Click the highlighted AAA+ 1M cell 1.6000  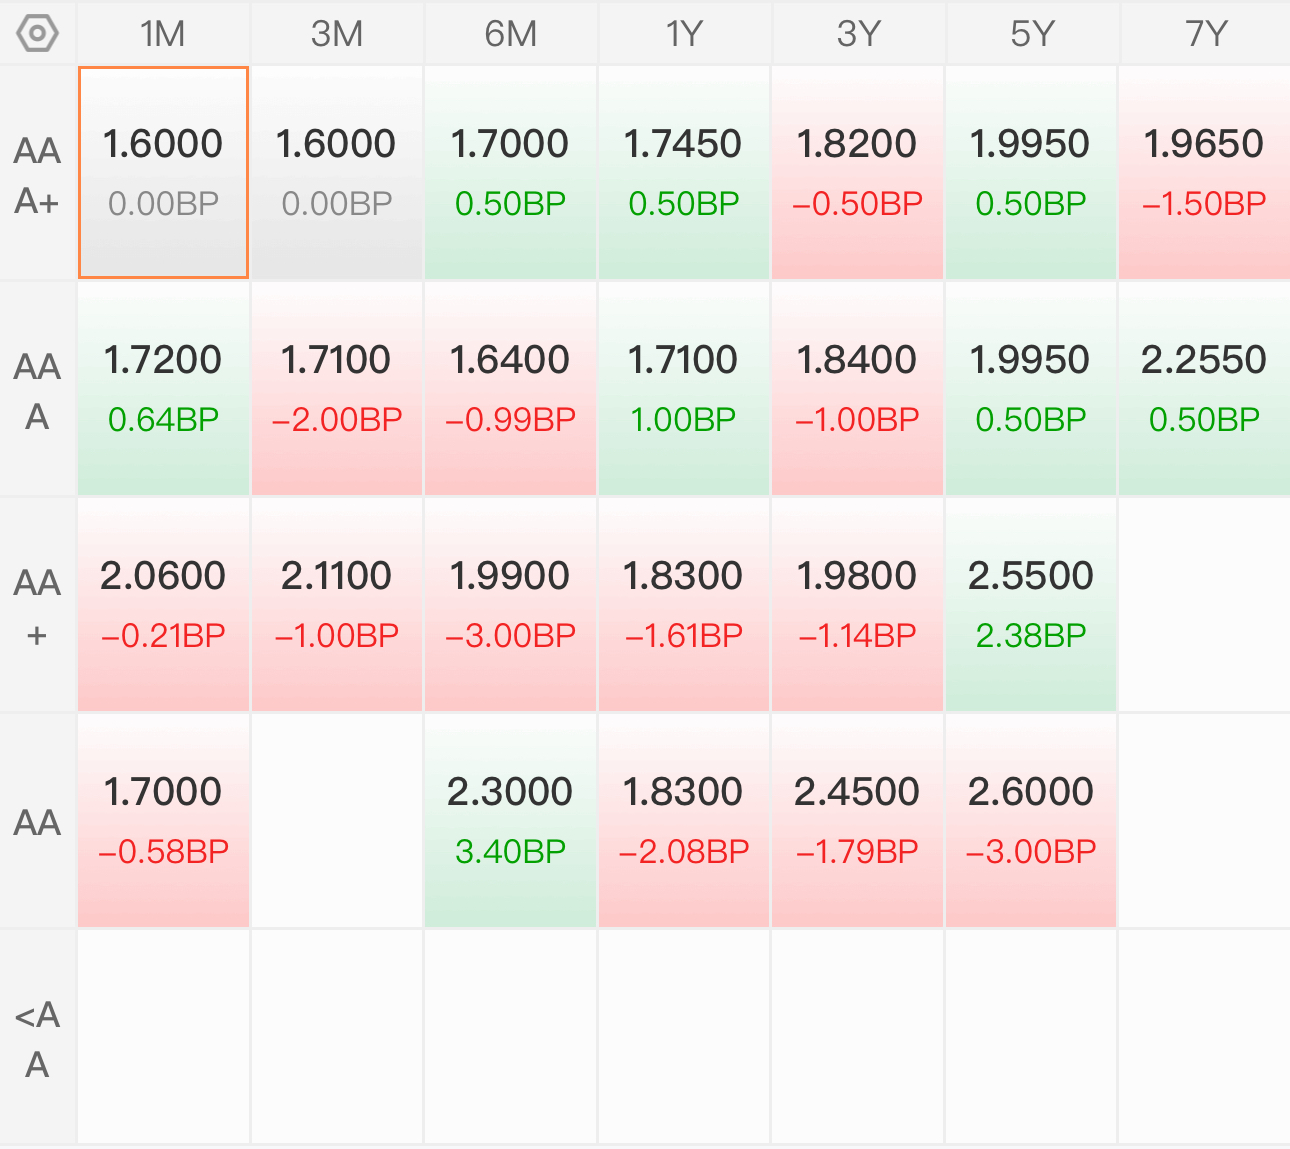click(163, 173)
